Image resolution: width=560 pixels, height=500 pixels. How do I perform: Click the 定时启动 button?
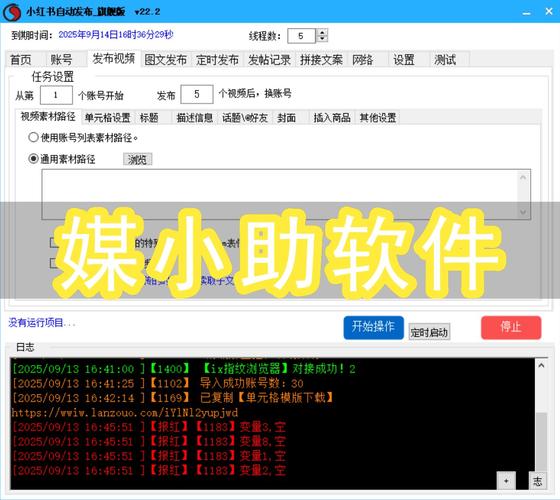[429, 332]
